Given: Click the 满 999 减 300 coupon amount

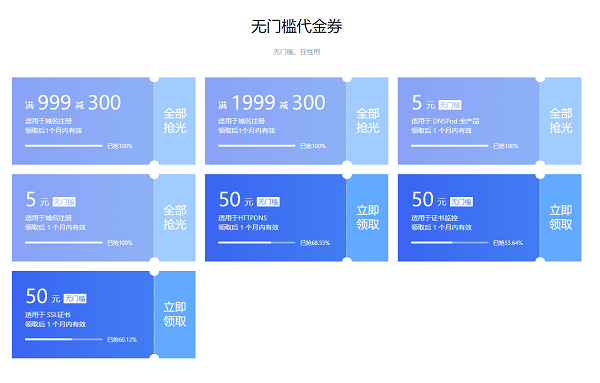Looking at the screenshot, I should pos(73,103).
